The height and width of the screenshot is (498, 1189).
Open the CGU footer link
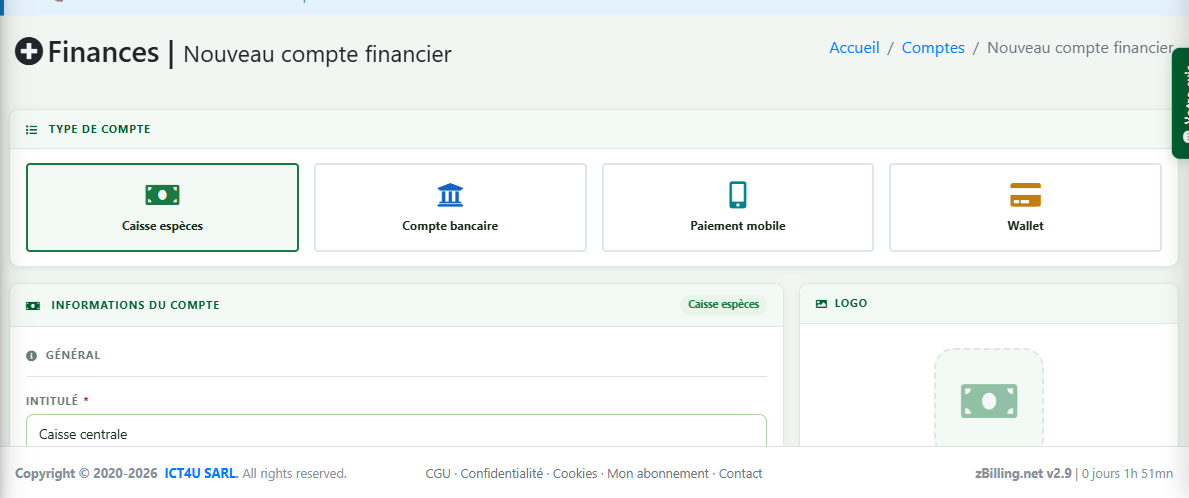(x=438, y=474)
